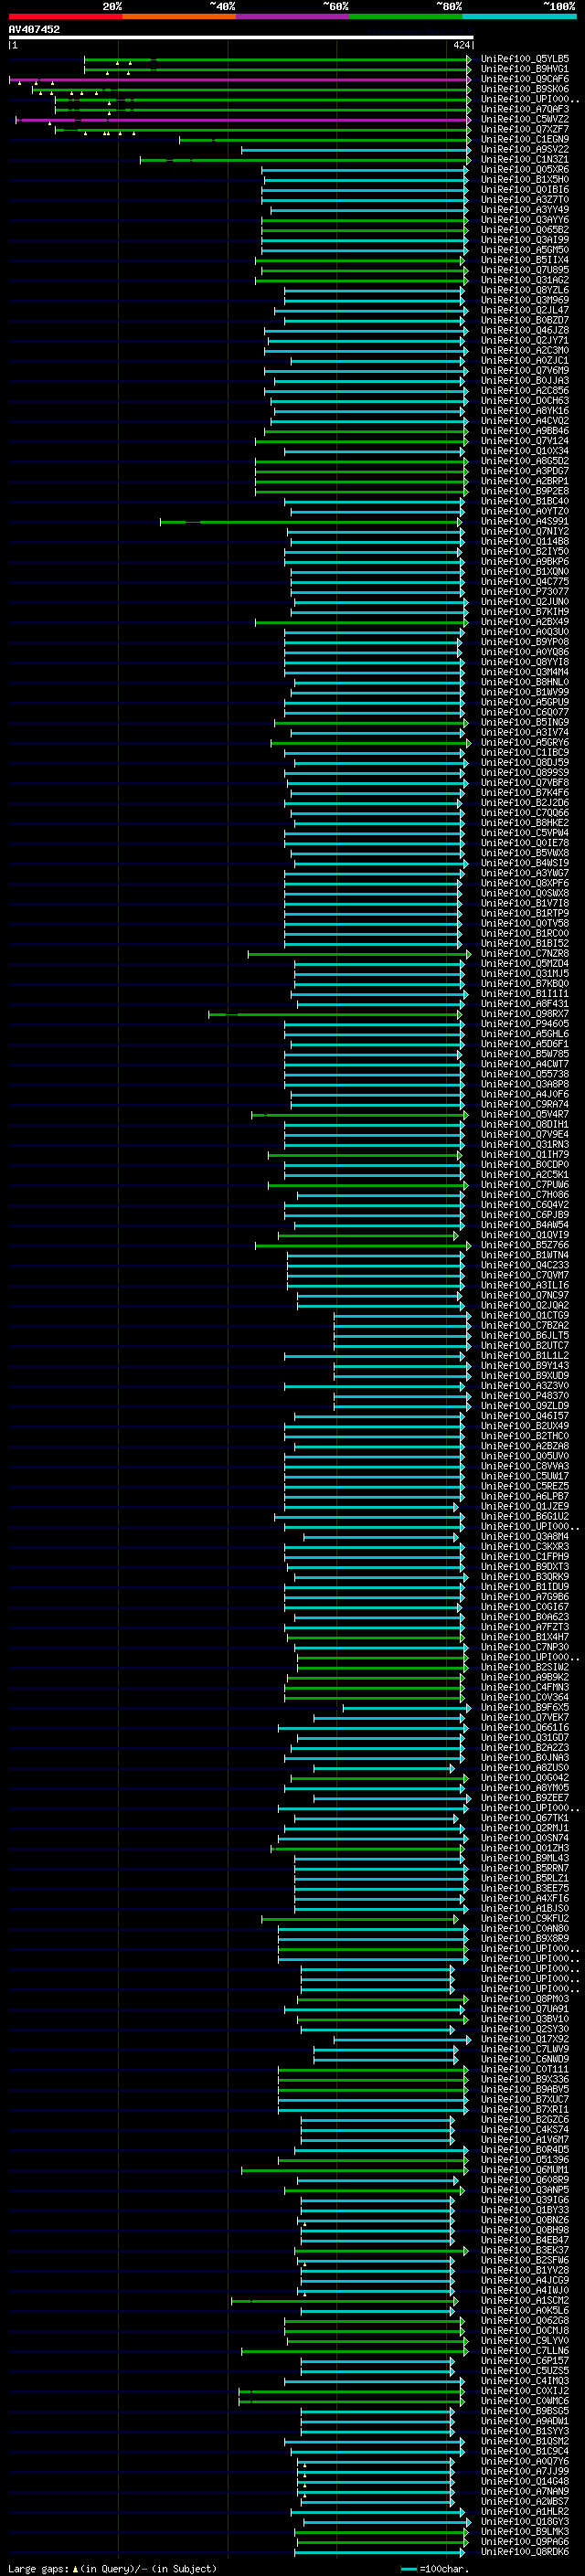Click hit label UniRef100_B1X5H0
This screenshot has height=2576, width=585.
point(525,180)
